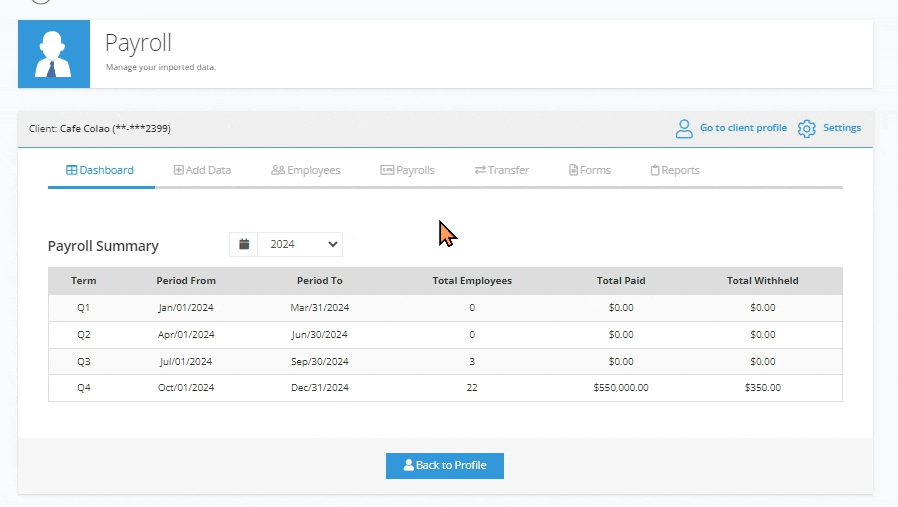Open the Settings link
This screenshot has height=507, width=898.
coord(842,128)
